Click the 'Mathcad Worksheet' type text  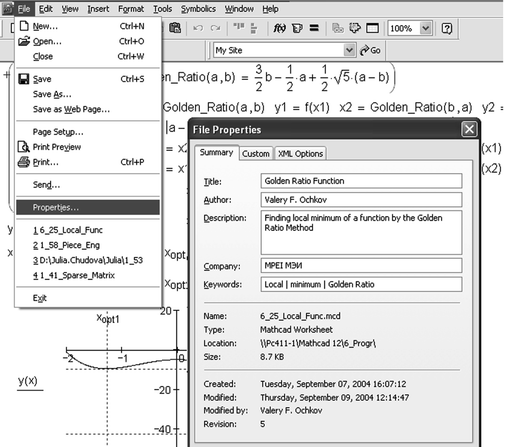coord(296,330)
